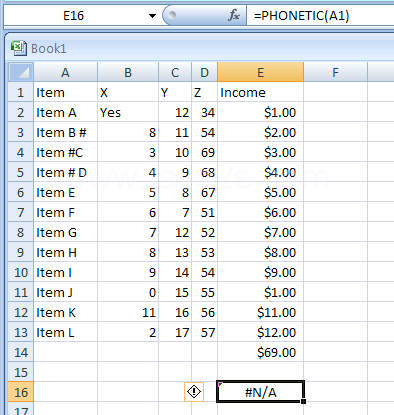This screenshot has height=415, width=394.
Task: Click the formula bar expand circle handle
Action: click(x=172, y=15)
